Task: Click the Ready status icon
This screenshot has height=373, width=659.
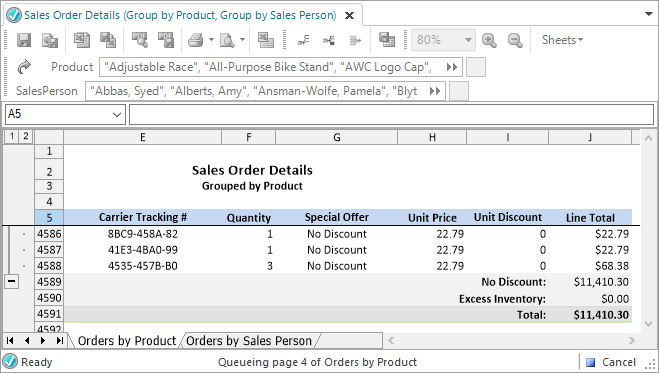Action: [x=10, y=362]
